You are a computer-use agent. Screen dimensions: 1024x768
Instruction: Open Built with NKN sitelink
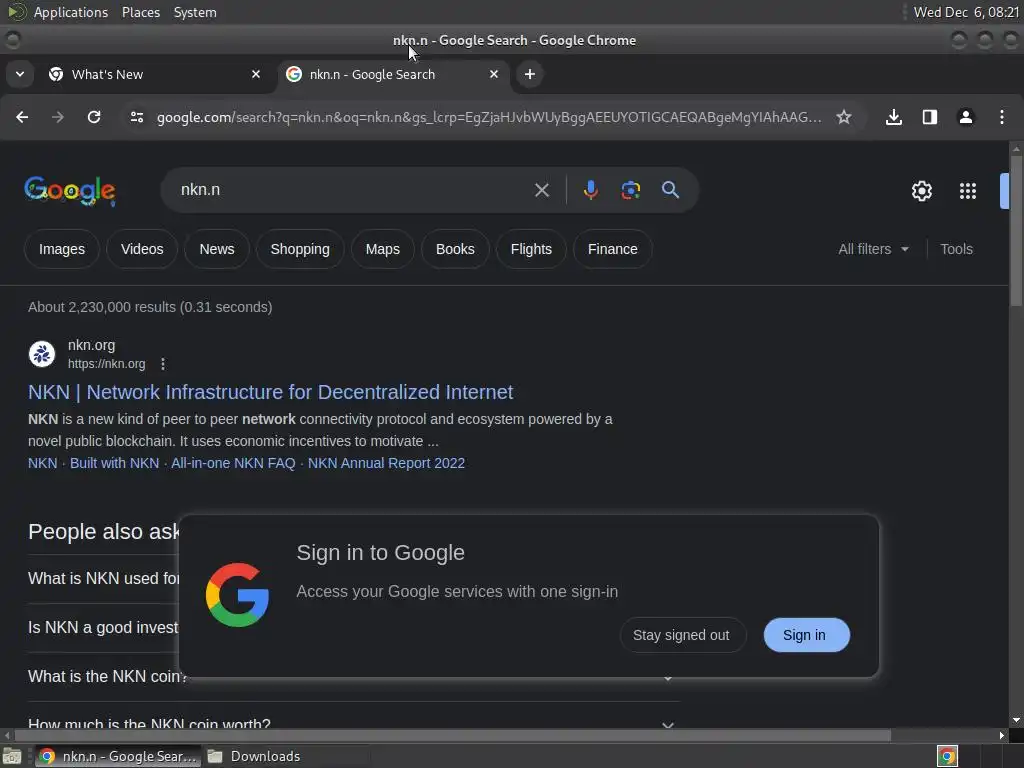114,463
